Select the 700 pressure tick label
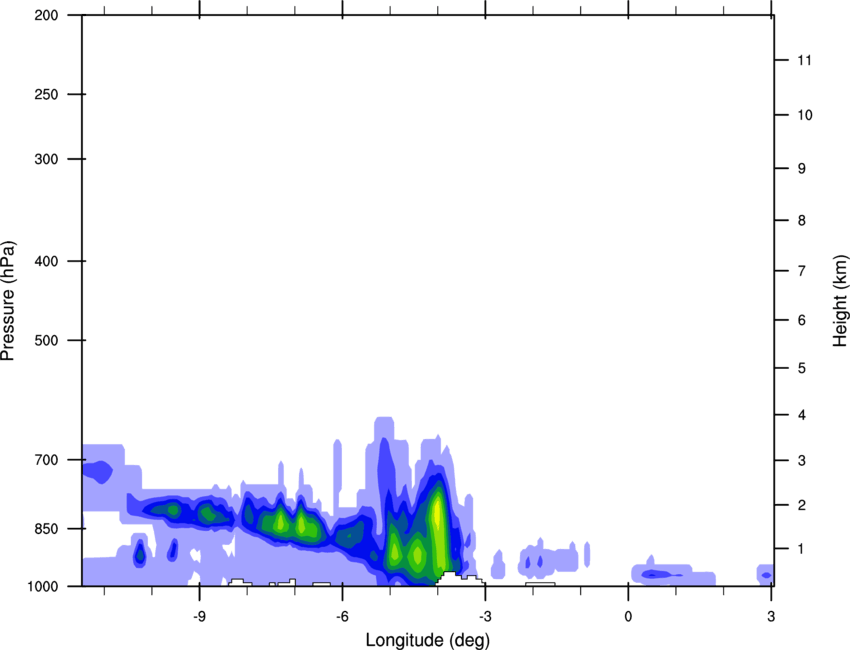 [x=46, y=460]
